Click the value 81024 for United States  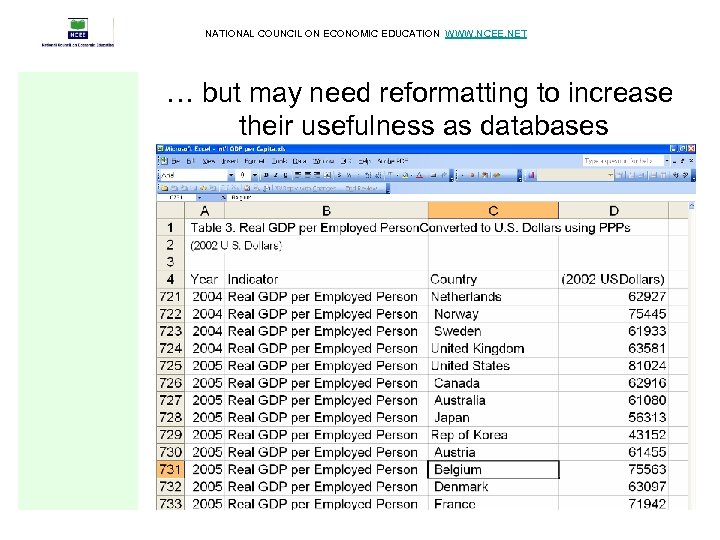tap(613, 366)
